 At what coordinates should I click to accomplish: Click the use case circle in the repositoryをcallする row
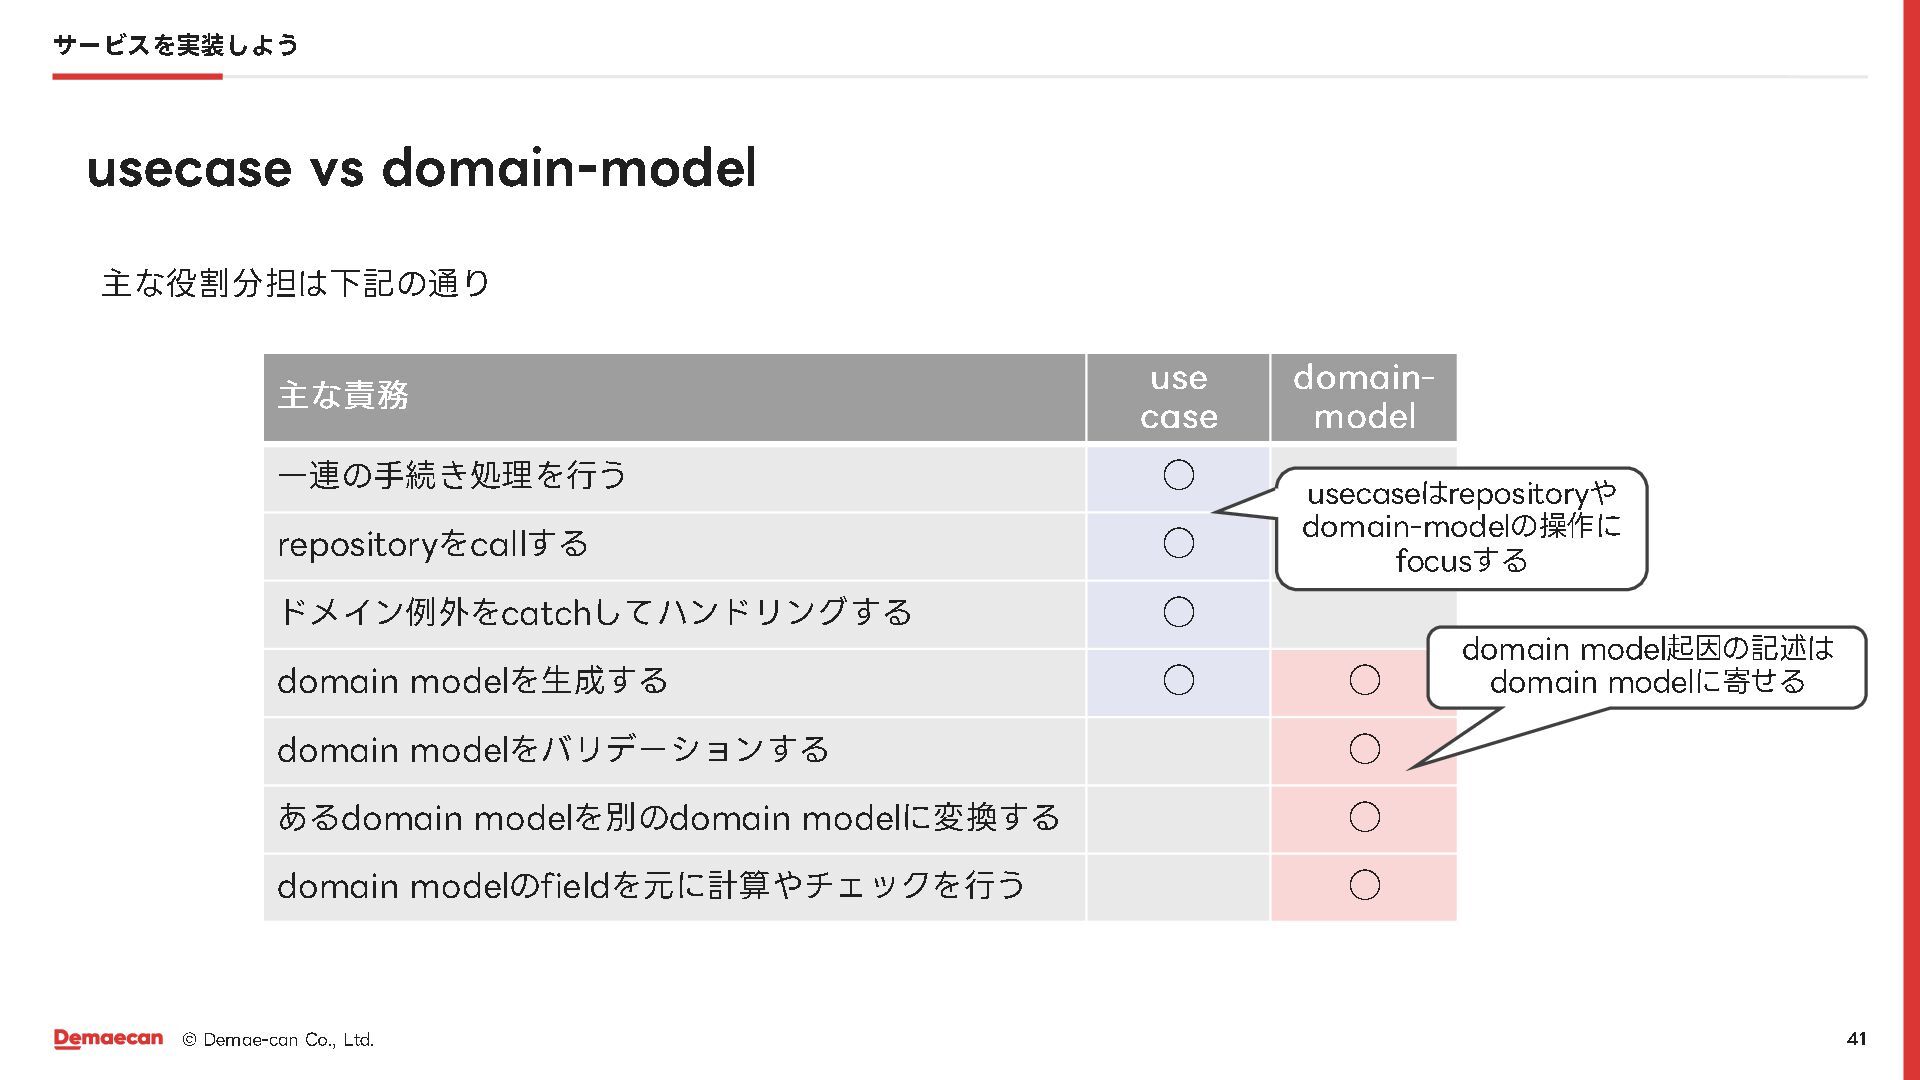1179,543
